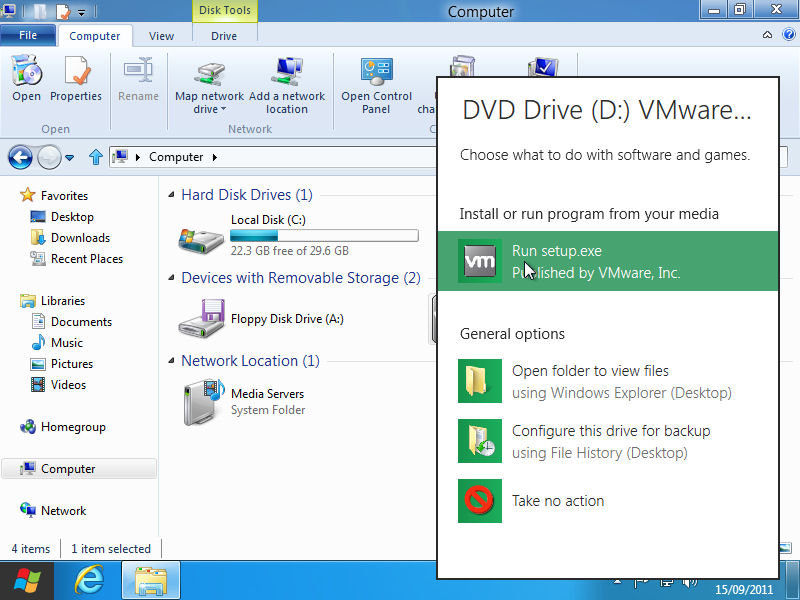Open Media Servers system folder

201,402
